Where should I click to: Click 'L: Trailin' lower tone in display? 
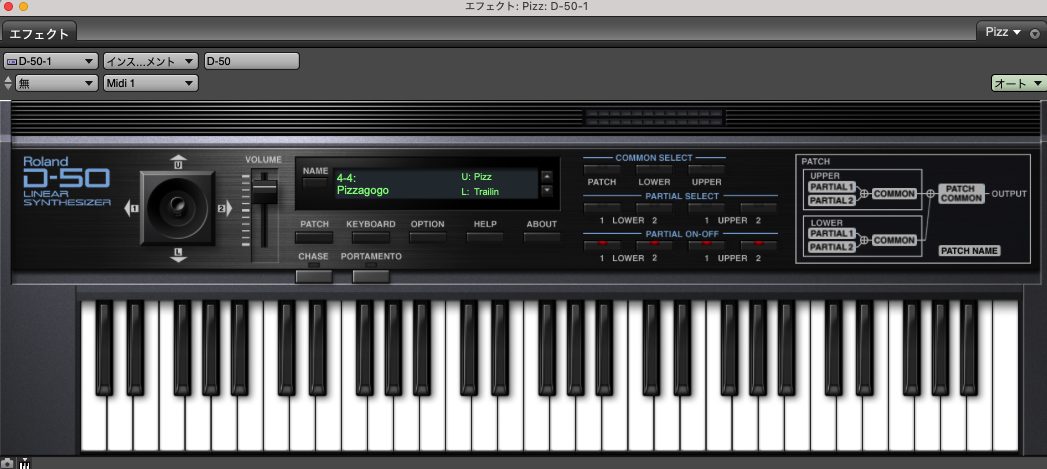(480, 192)
